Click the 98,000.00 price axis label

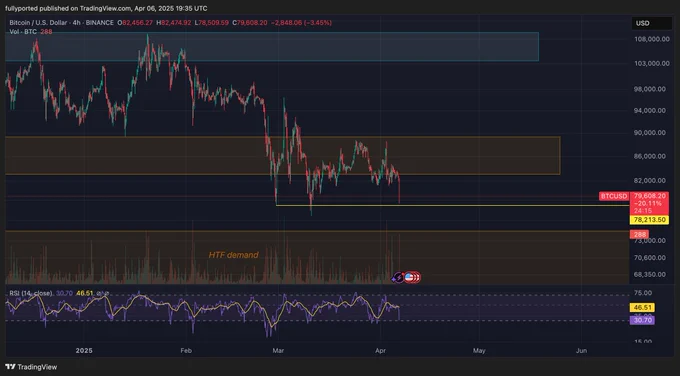pyautogui.click(x=650, y=89)
